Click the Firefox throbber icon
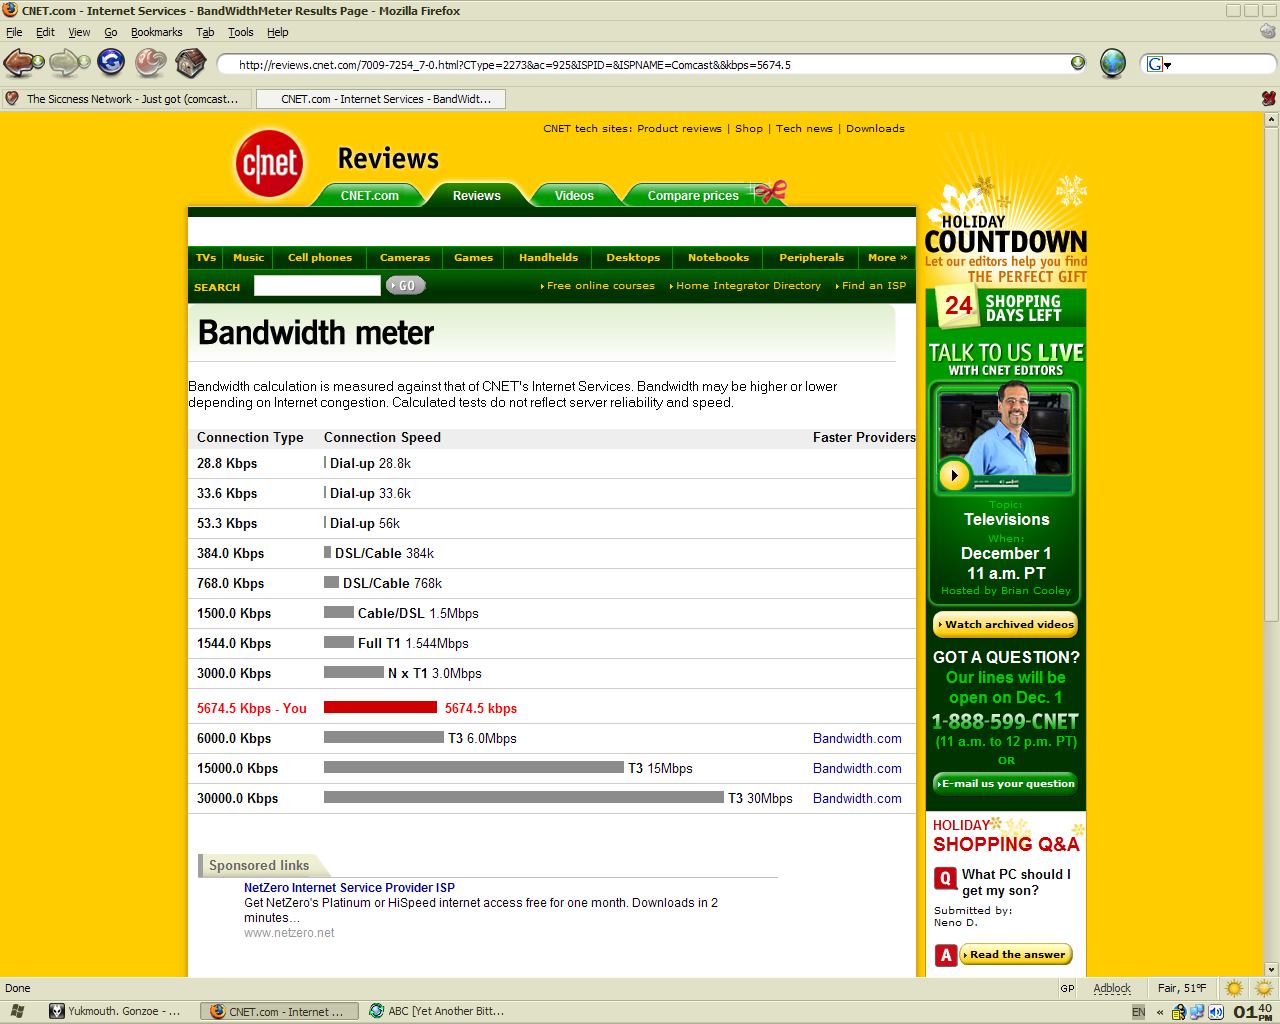The height and width of the screenshot is (1024, 1280). (x=1268, y=32)
